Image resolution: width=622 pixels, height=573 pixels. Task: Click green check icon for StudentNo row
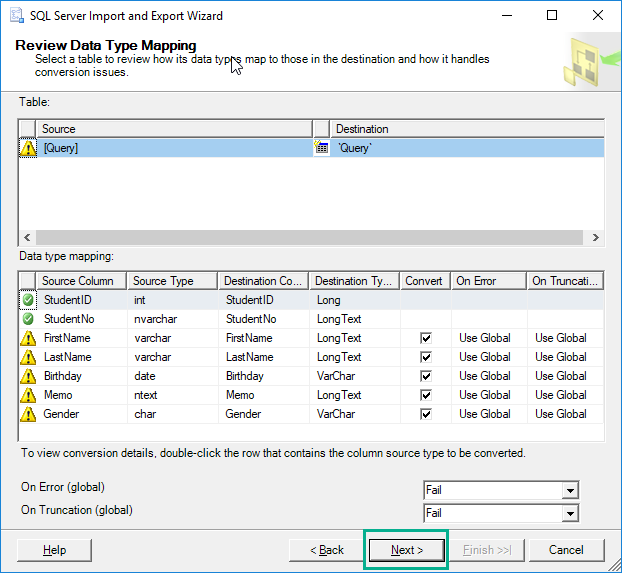(x=28, y=319)
